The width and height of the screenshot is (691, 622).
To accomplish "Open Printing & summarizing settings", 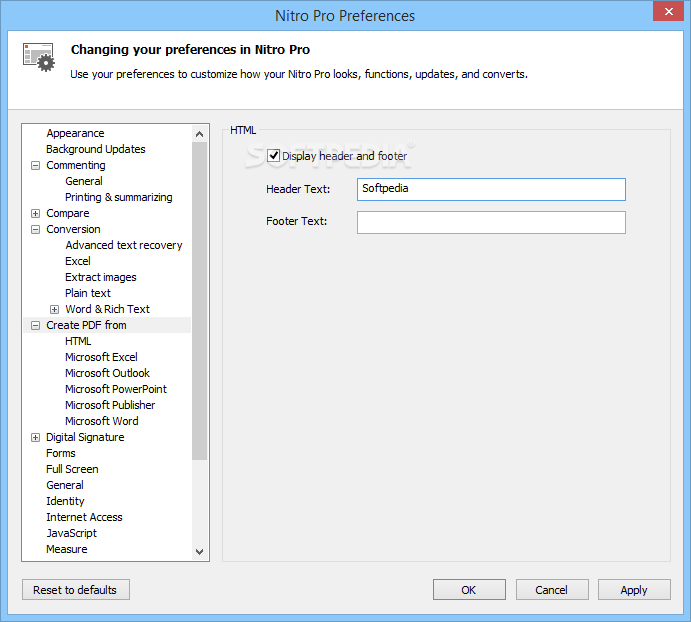I will (x=119, y=197).
